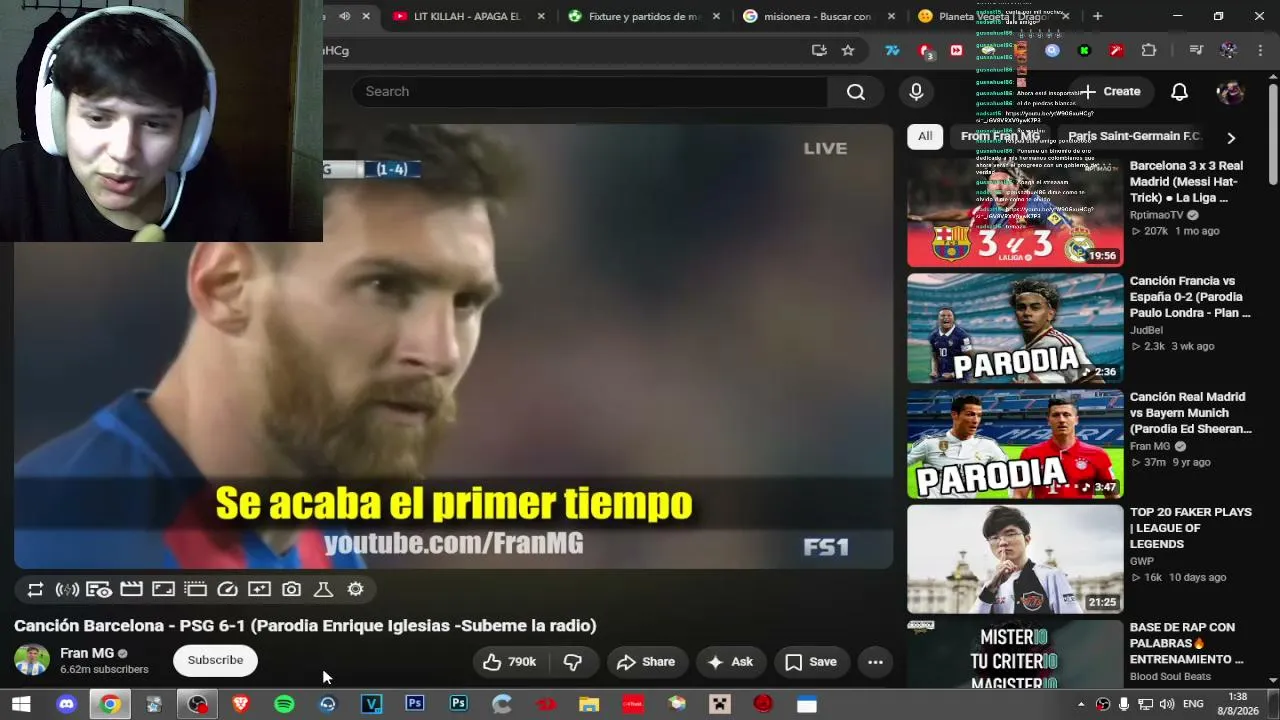Open Discord from the taskbar

point(66,705)
